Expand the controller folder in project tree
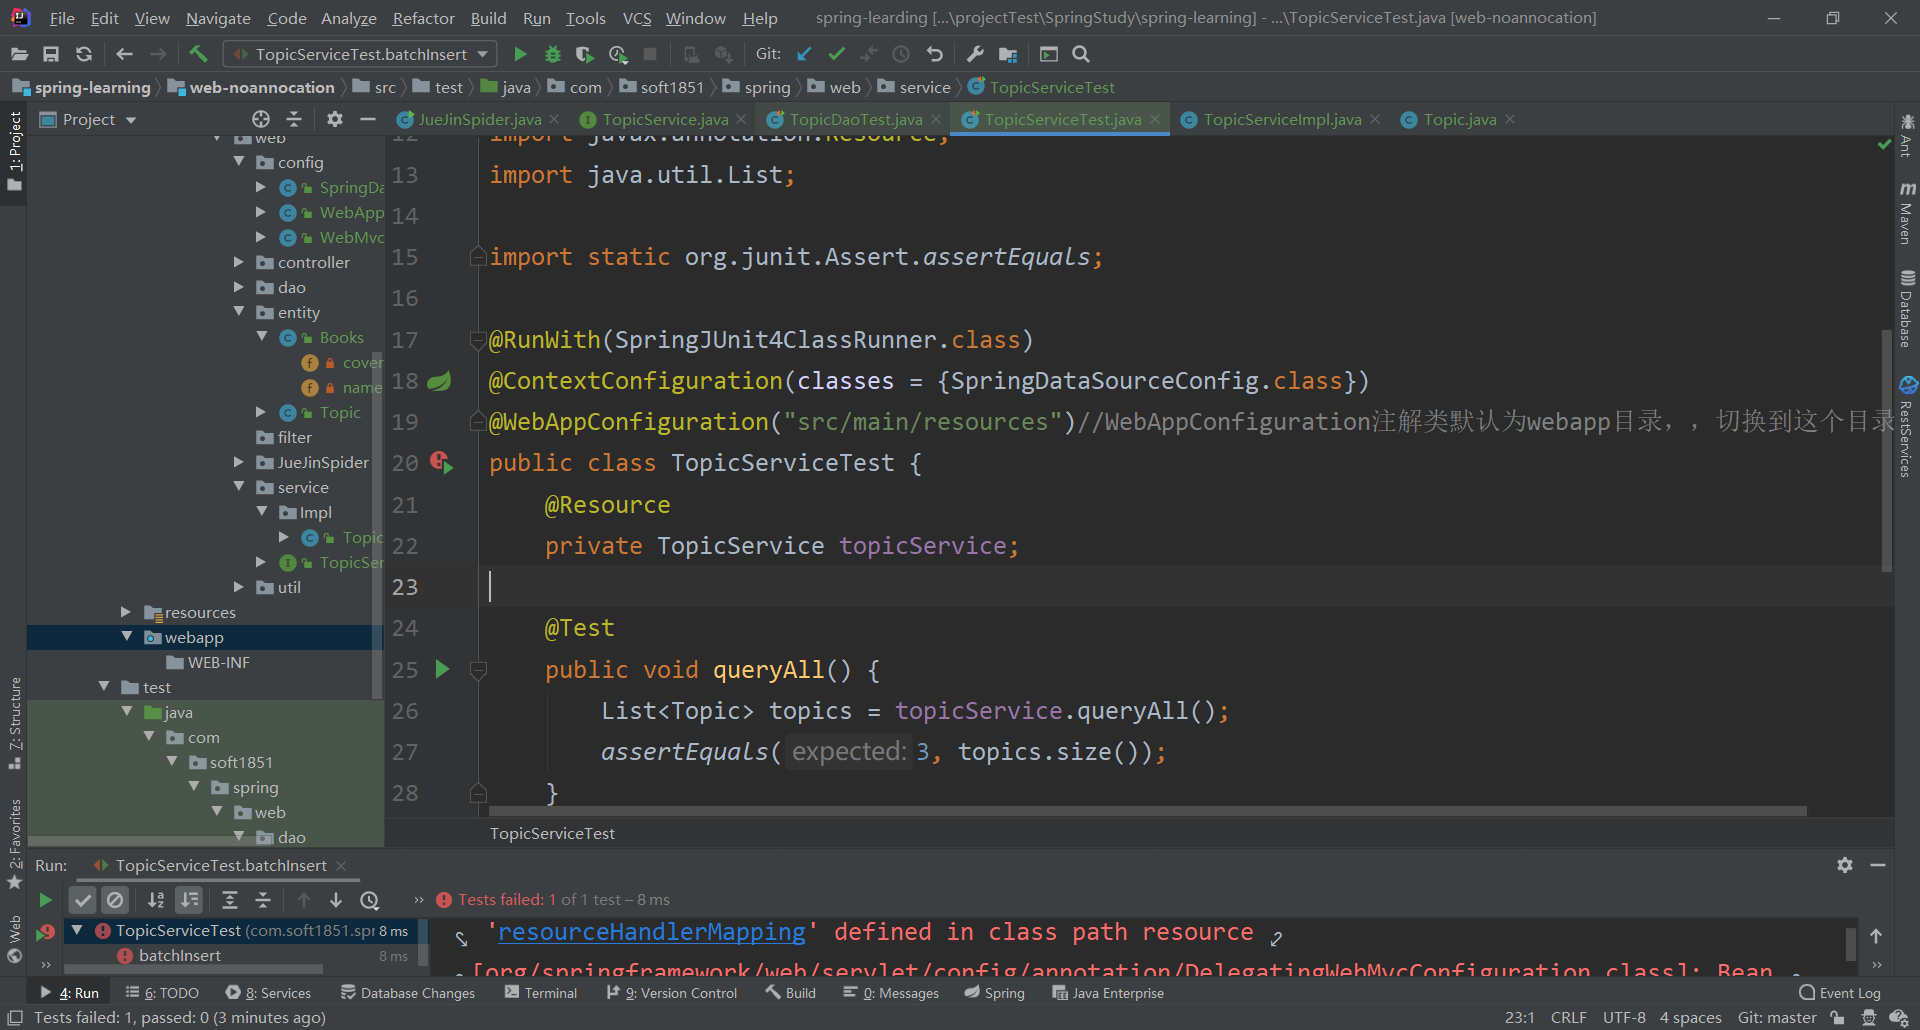The height and width of the screenshot is (1030, 1920). [239, 262]
